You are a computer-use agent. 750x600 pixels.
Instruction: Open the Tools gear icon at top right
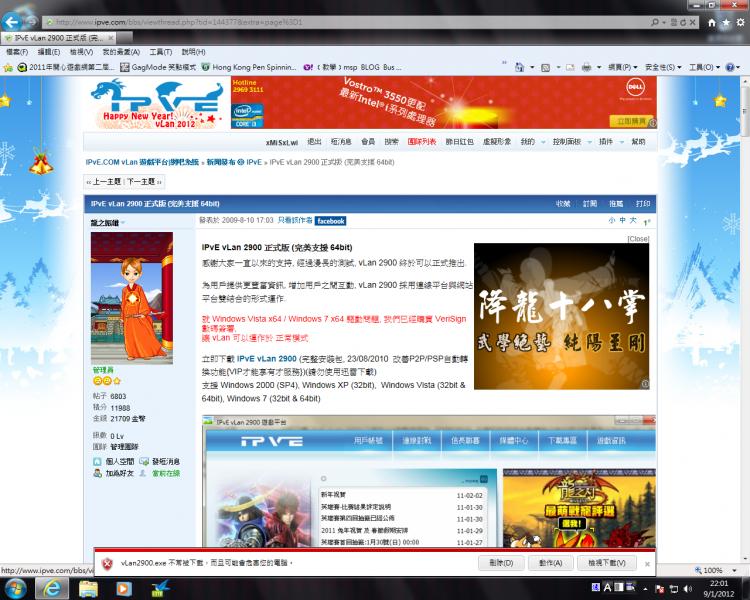[x=740, y=22]
